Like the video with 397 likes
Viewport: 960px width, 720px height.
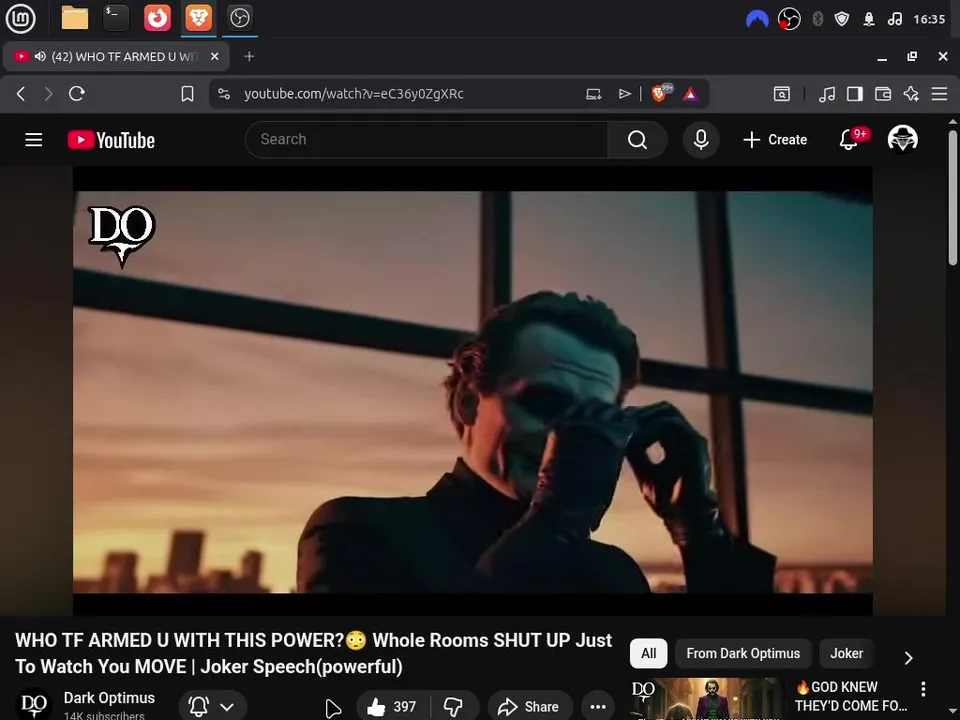coord(394,707)
